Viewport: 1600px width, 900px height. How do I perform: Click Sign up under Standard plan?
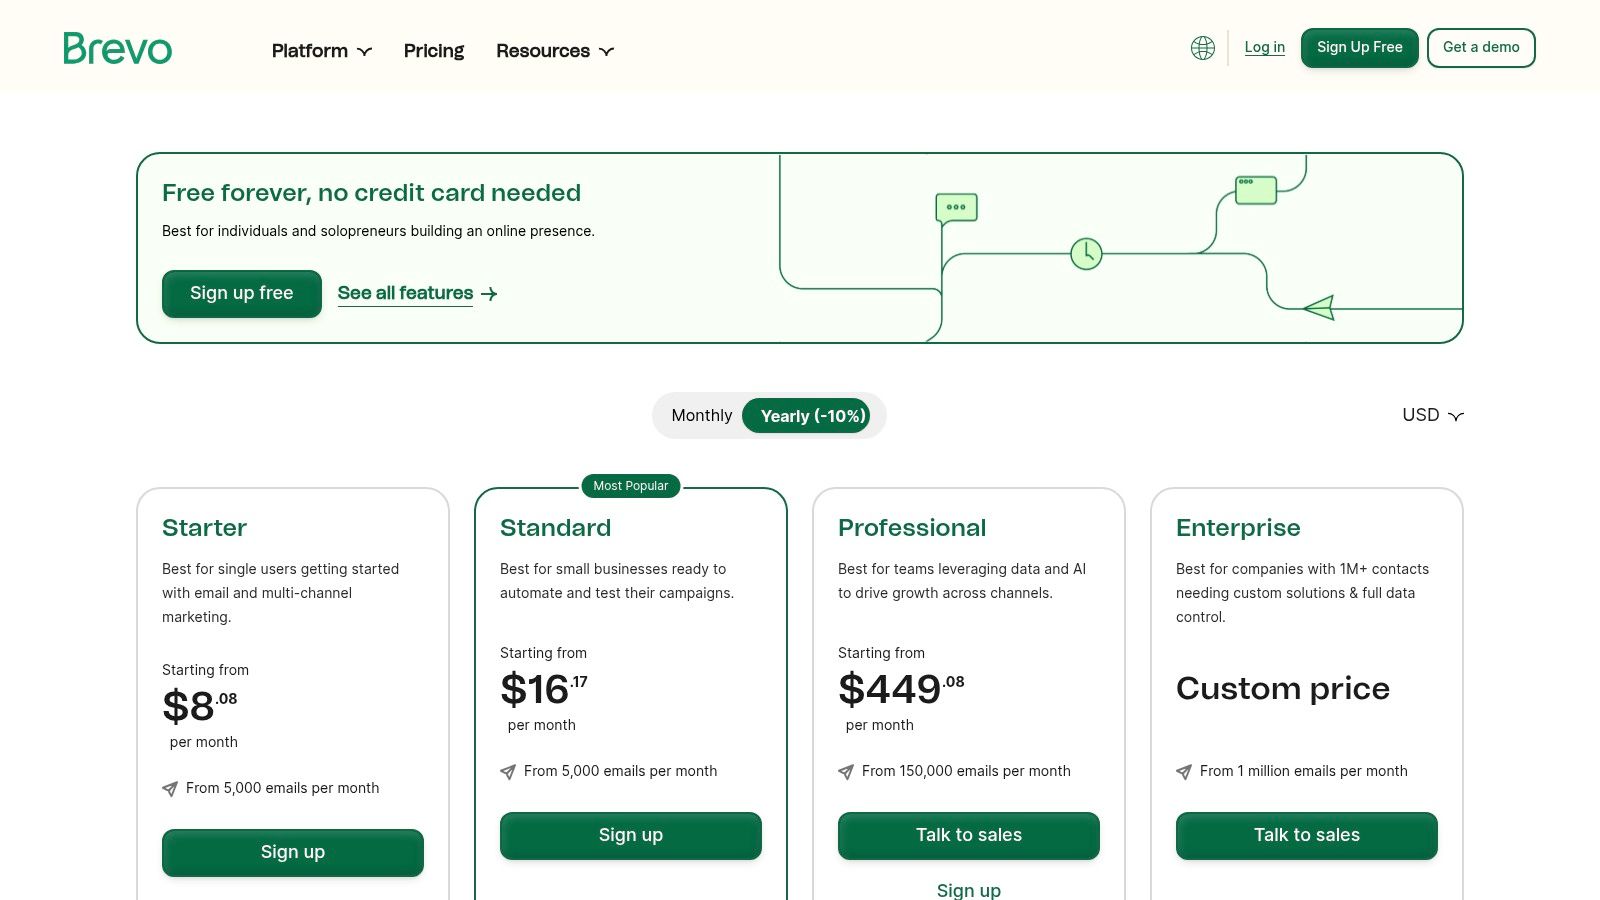point(630,835)
